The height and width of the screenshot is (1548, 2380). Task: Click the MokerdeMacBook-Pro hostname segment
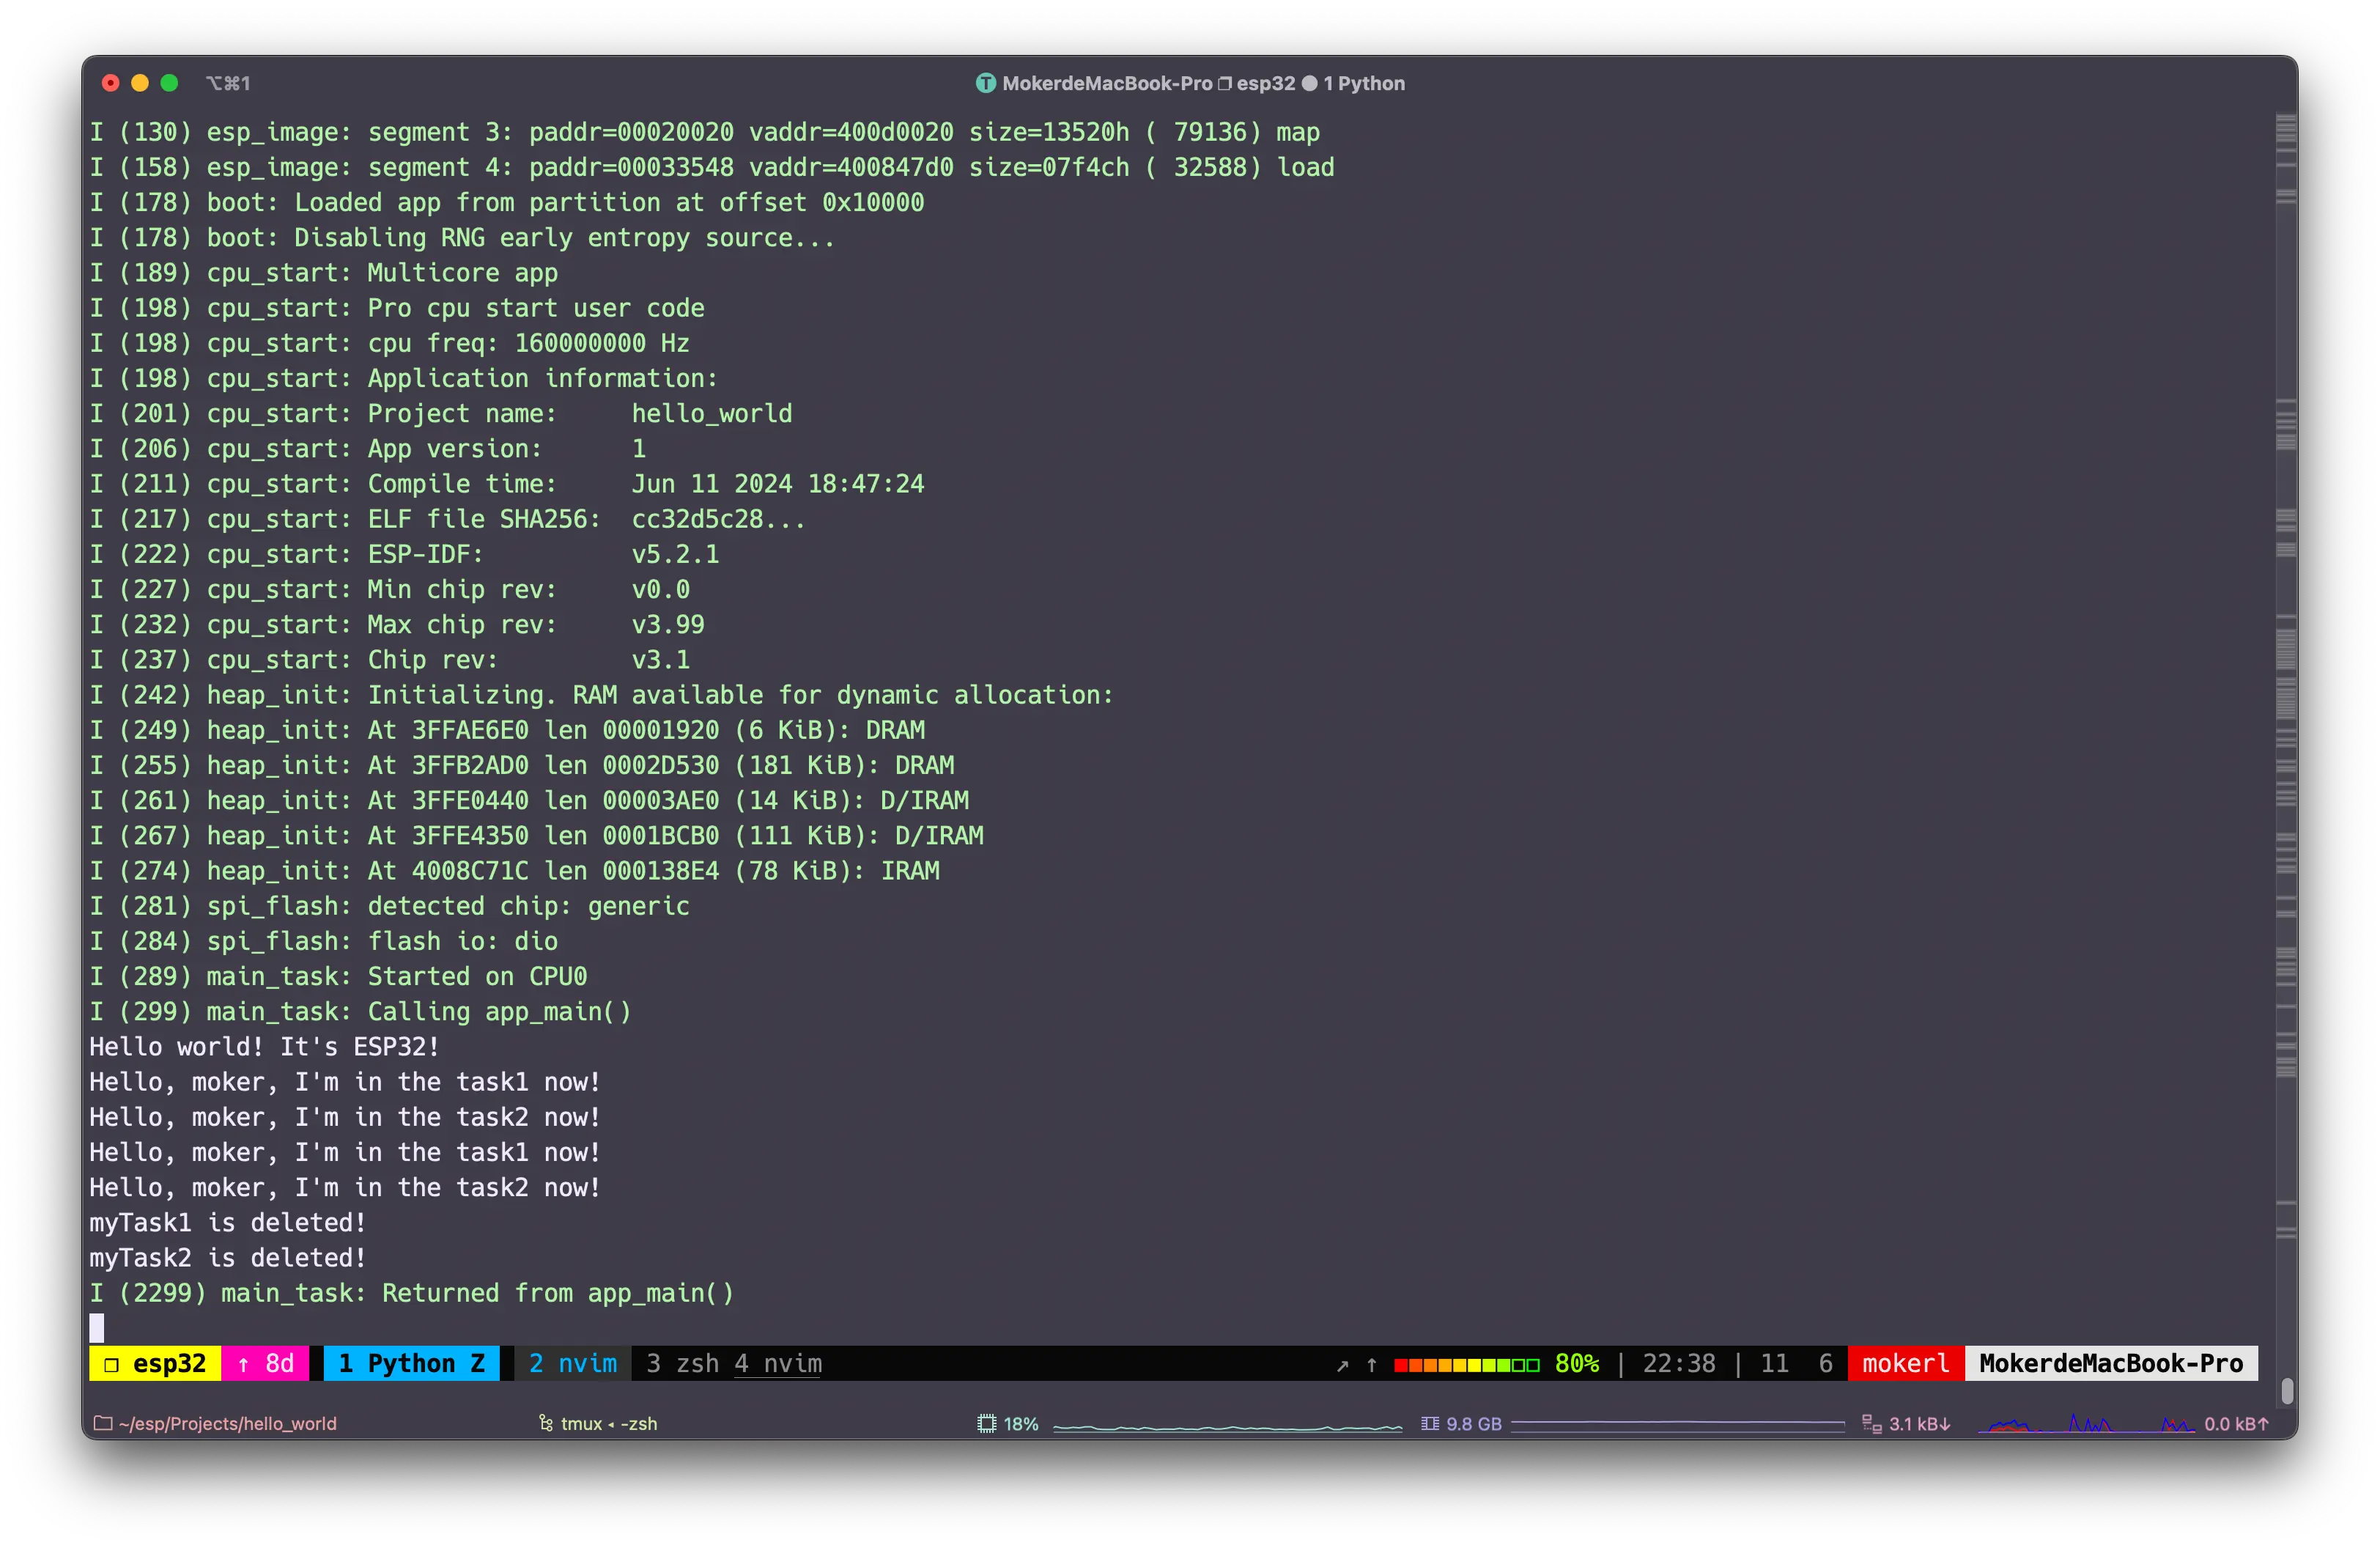[x=2111, y=1364]
